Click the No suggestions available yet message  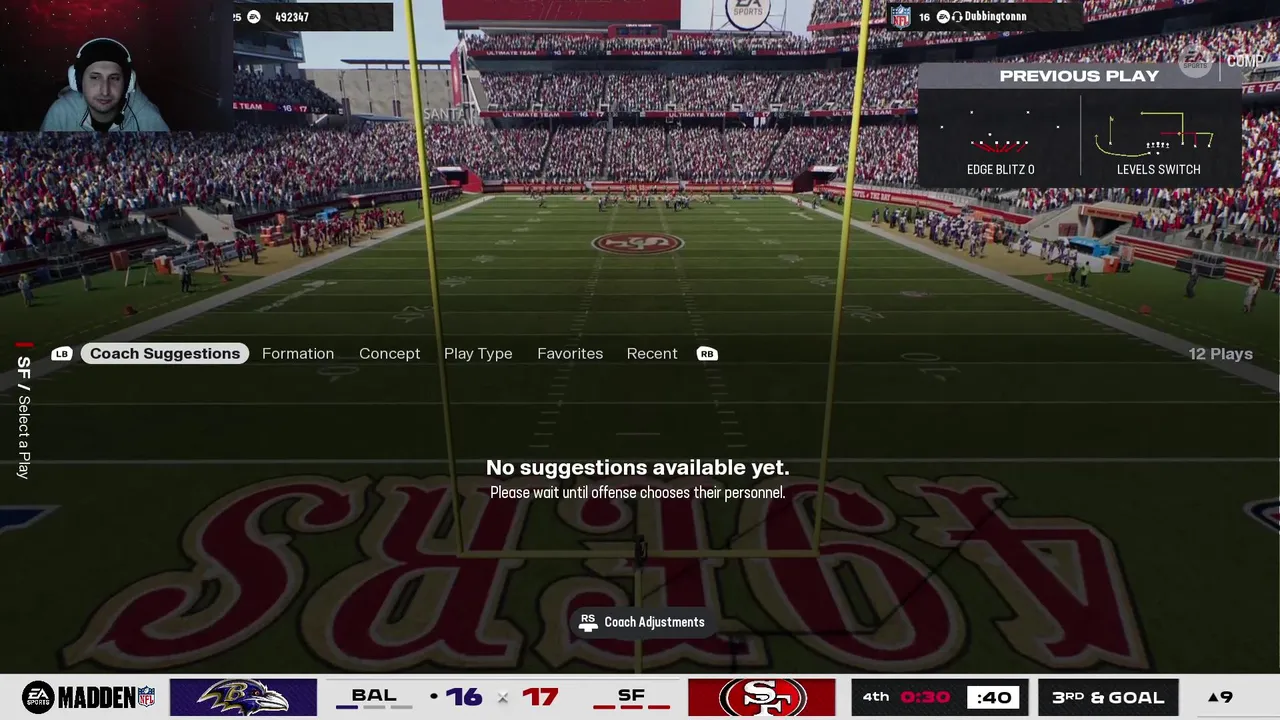tap(637, 468)
